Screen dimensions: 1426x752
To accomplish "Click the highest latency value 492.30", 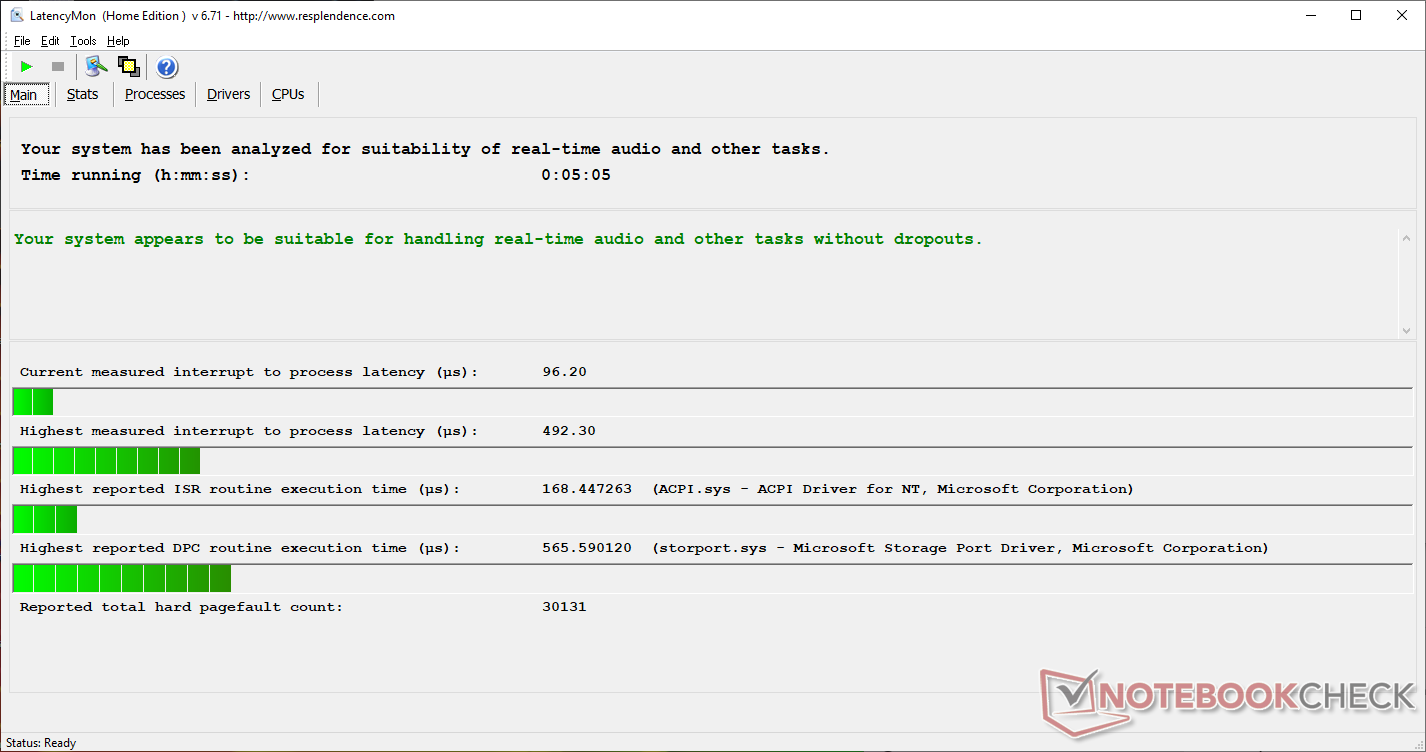I will [569, 431].
